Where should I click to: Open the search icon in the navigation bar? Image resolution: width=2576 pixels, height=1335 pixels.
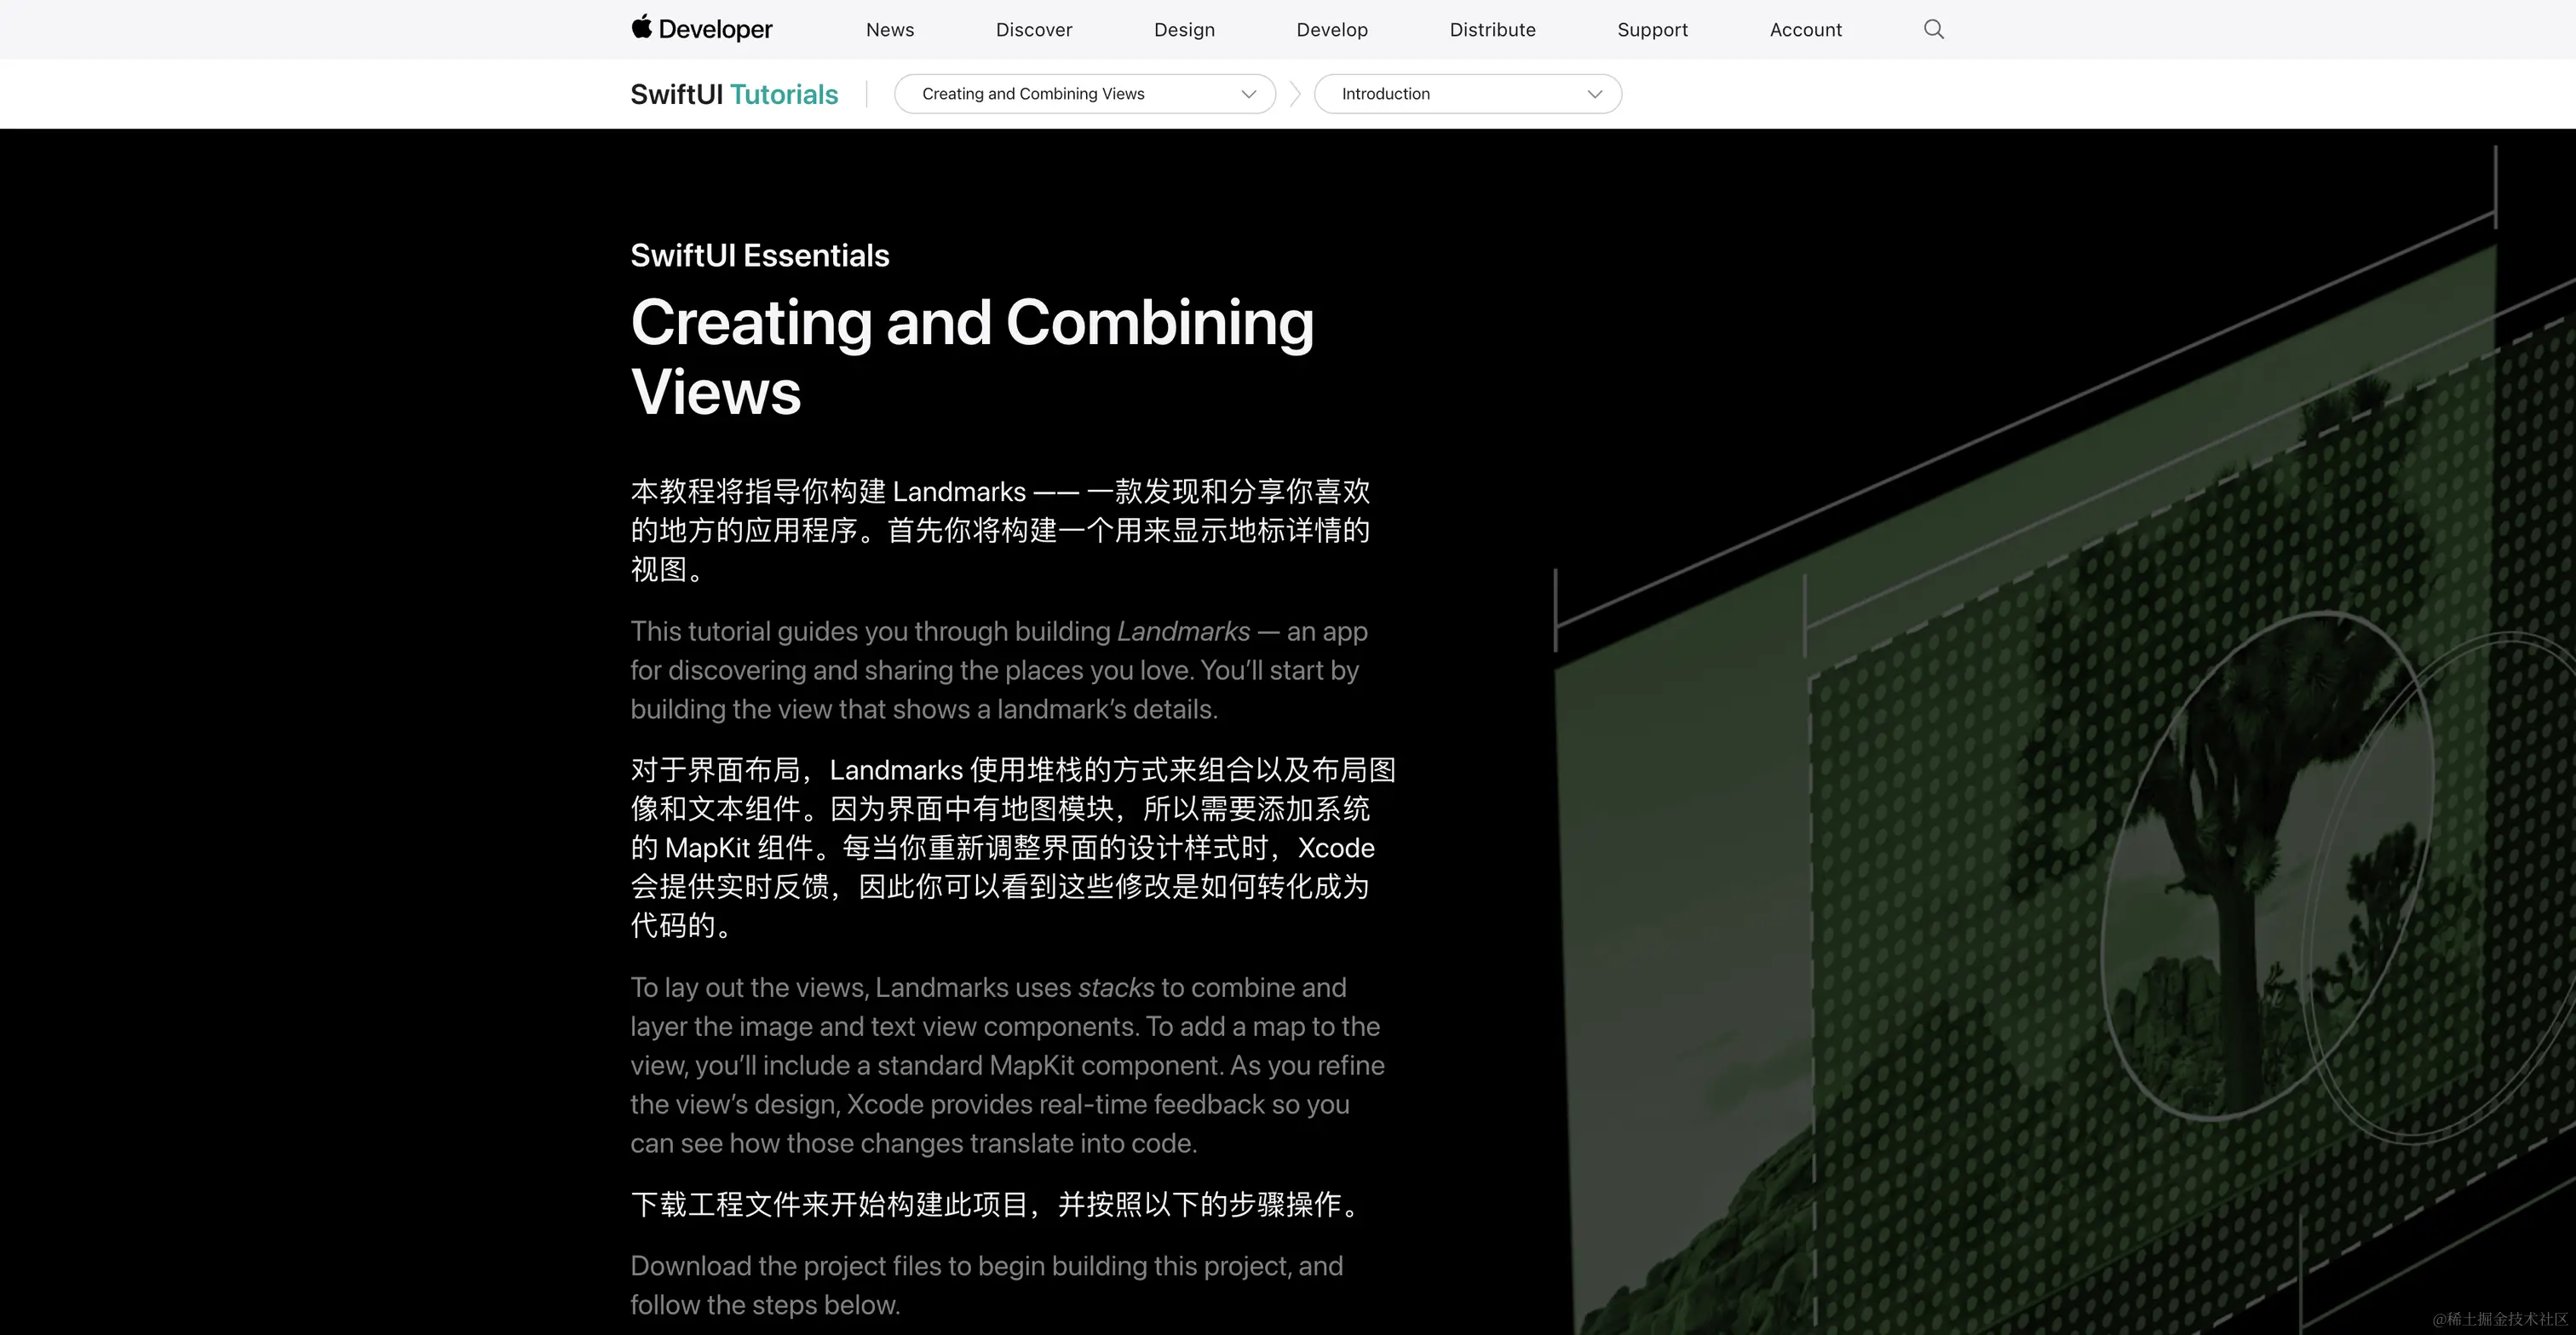click(1933, 29)
